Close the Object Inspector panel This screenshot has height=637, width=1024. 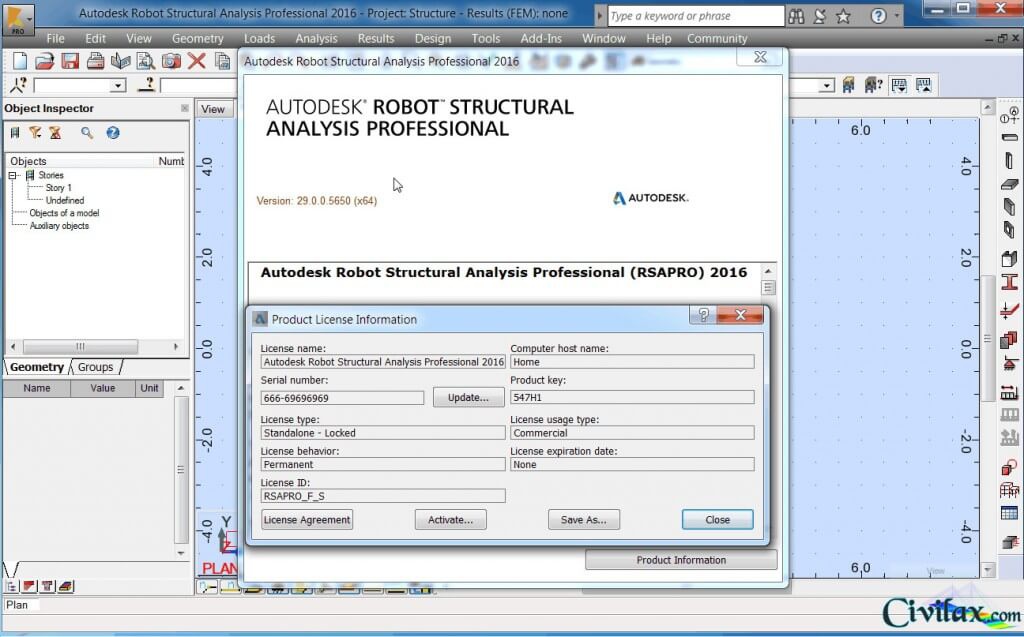185,108
